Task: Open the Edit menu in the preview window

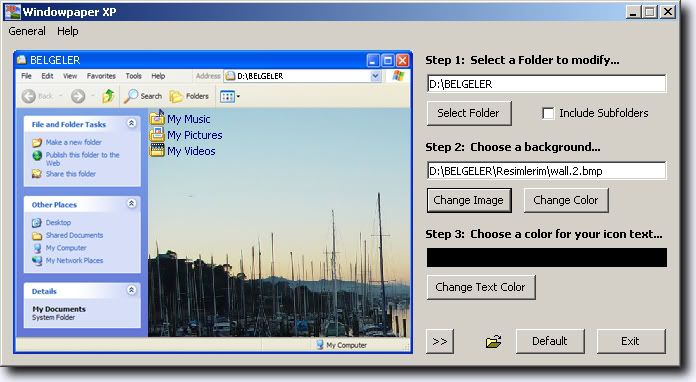Action: click(x=47, y=76)
